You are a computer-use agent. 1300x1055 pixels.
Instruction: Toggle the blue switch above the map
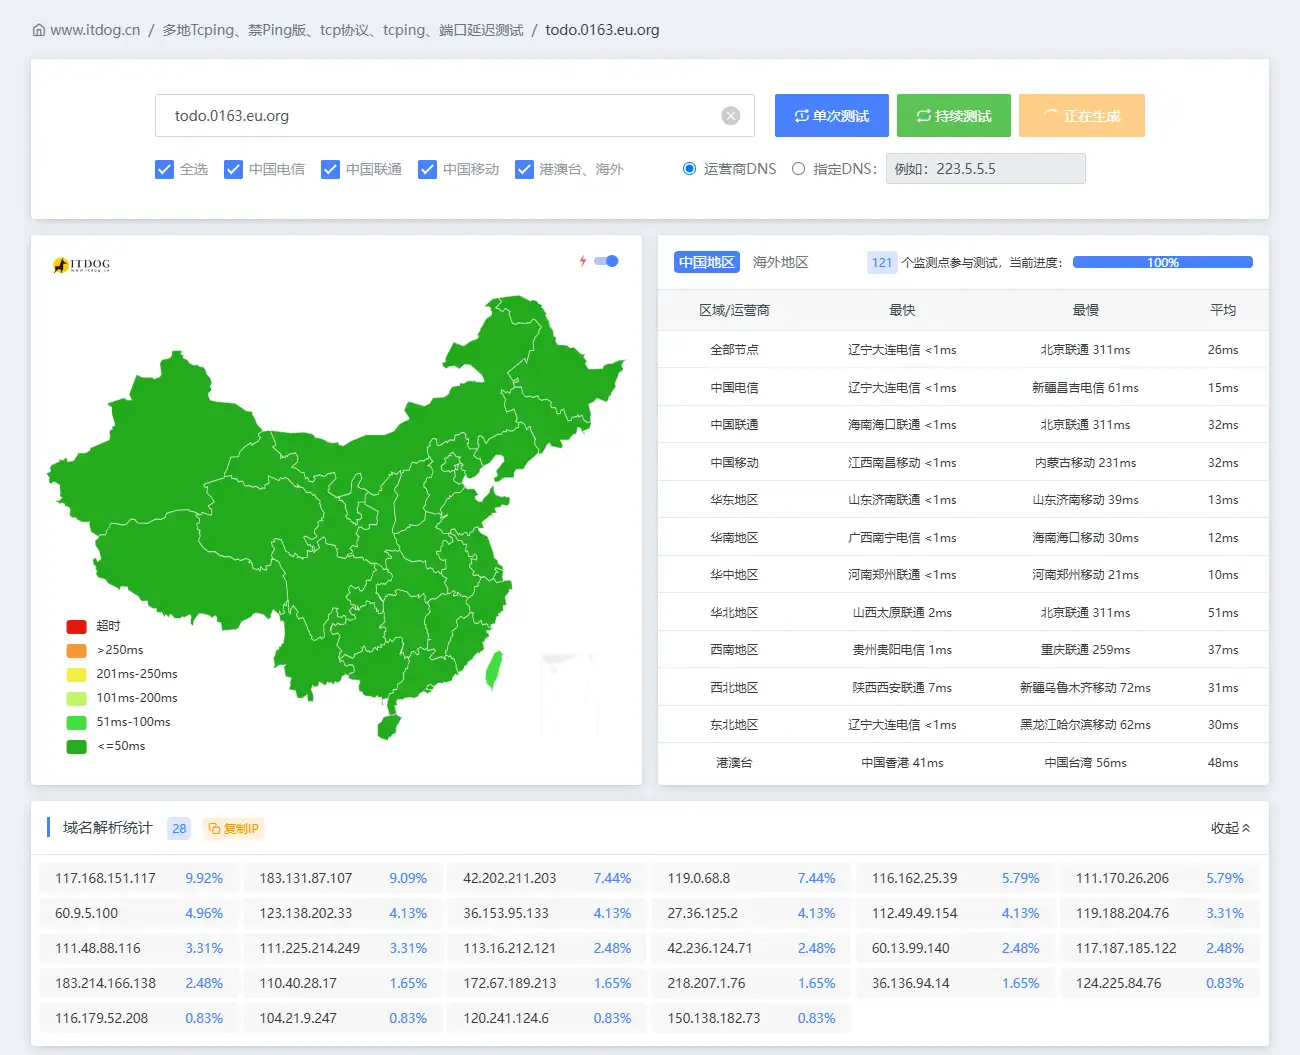[606, 261]
